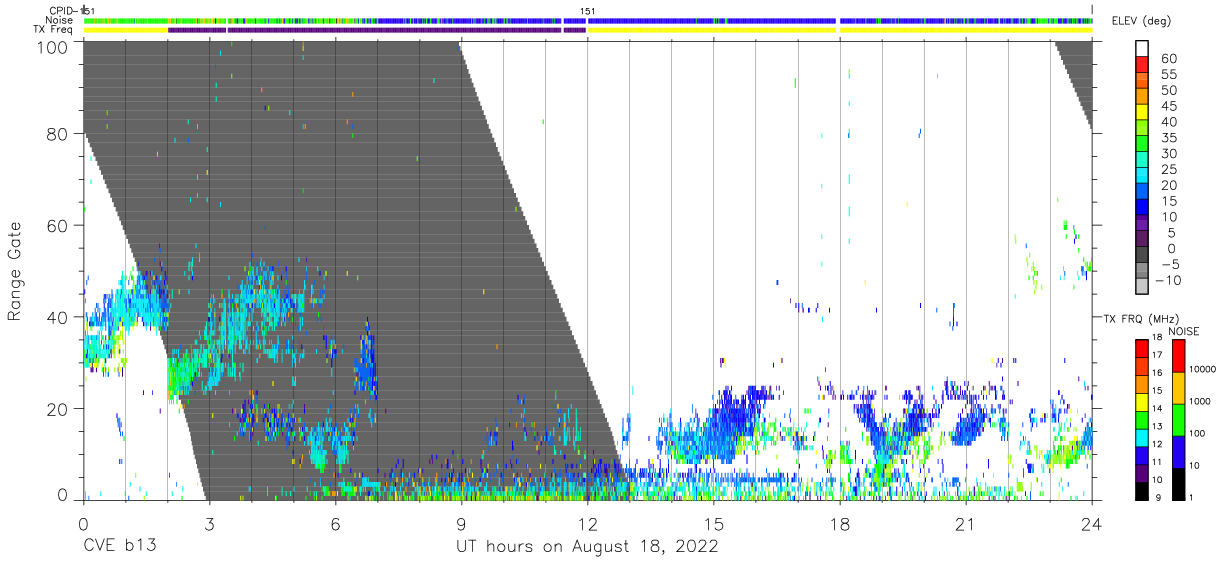Click the ELEV legend value "55"
This screenshot has height=567, width=1228.
pyautogui.click(x=1169, y=75)
